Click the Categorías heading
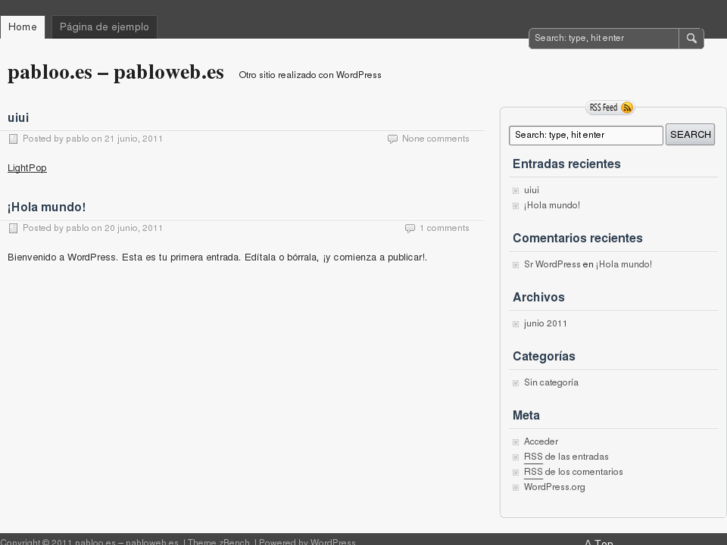The height and width of the screenshot is (545, 727). pyautogui.click(x=543, y=357)
